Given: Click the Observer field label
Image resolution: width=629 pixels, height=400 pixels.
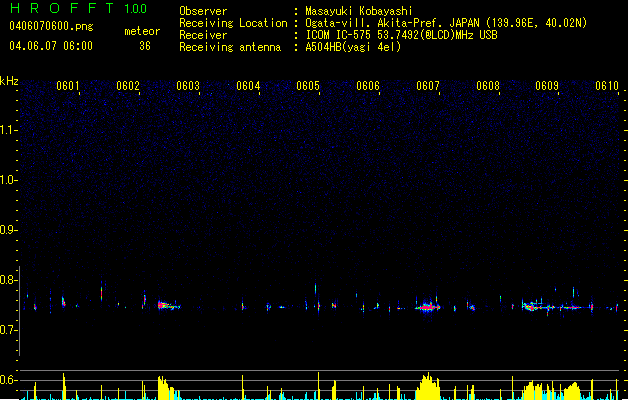Looking at the screenshot, I should [203, 11].
